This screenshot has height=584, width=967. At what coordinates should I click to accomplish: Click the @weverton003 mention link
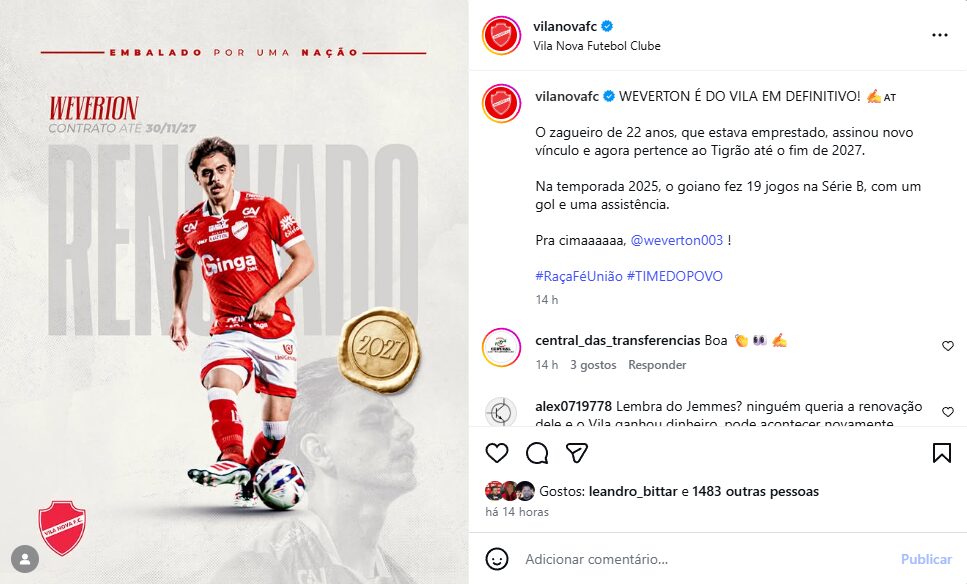point(677,241)
